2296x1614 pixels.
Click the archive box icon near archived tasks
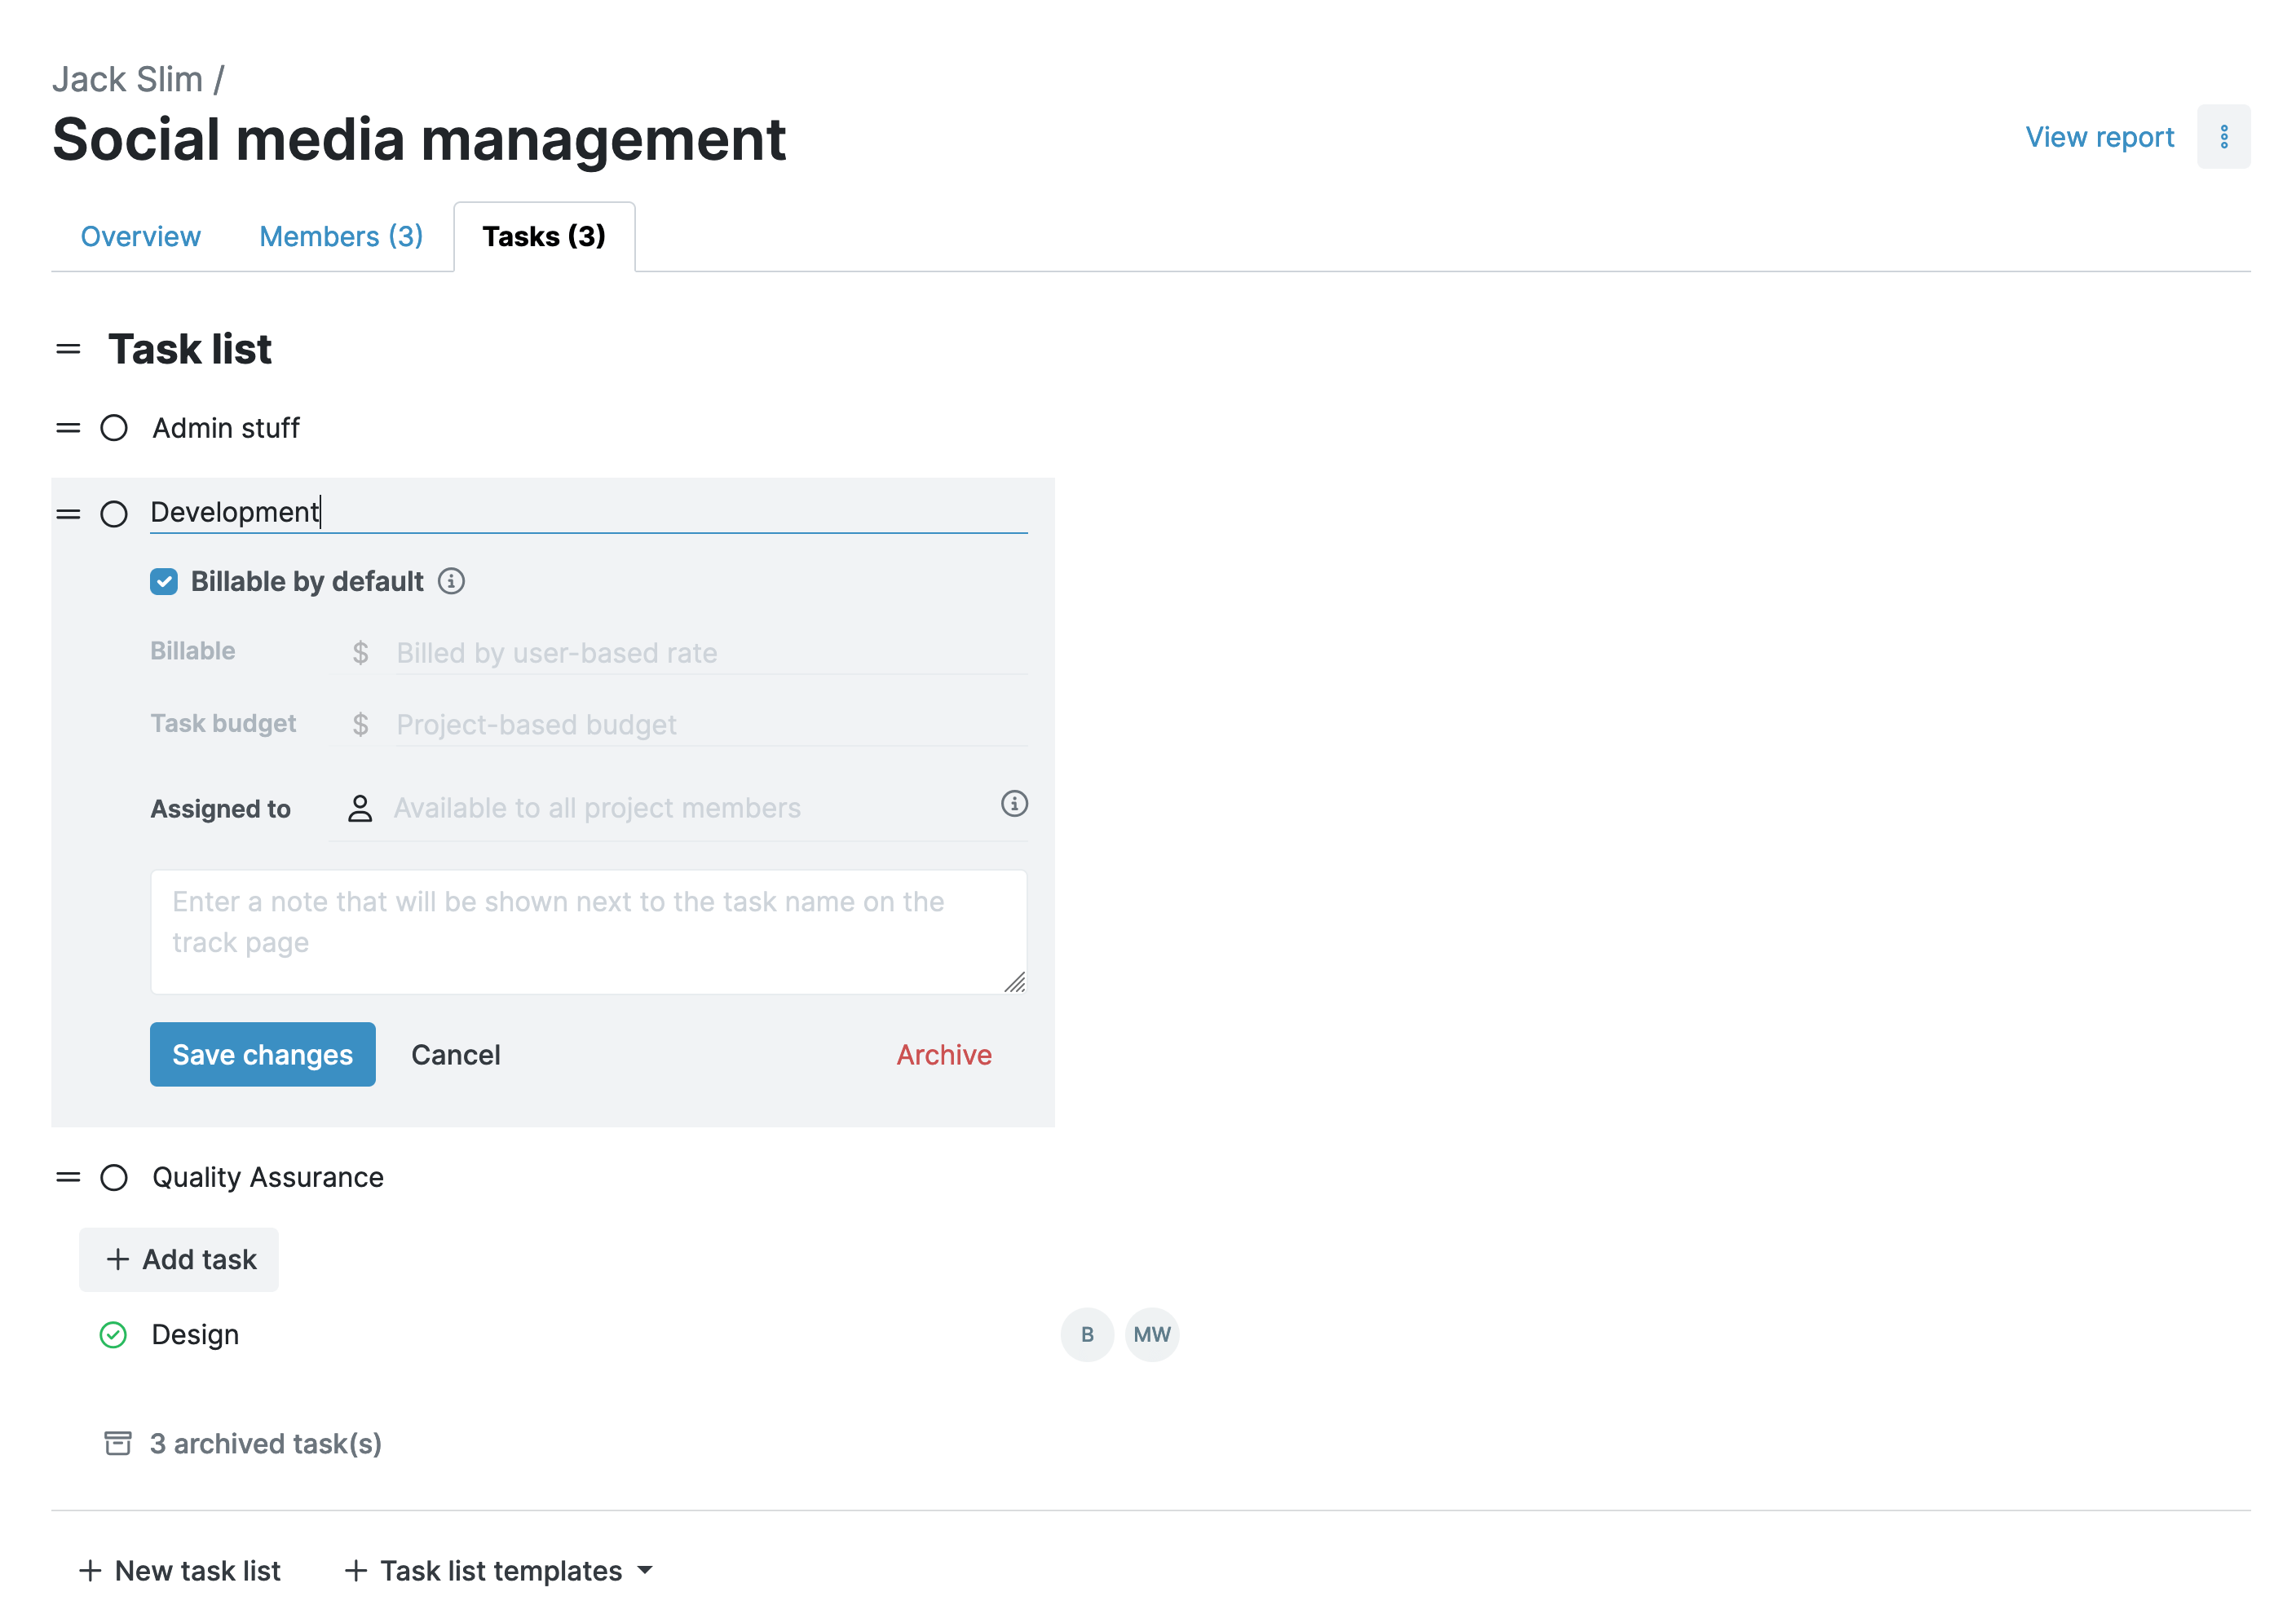click(117, 1443)
